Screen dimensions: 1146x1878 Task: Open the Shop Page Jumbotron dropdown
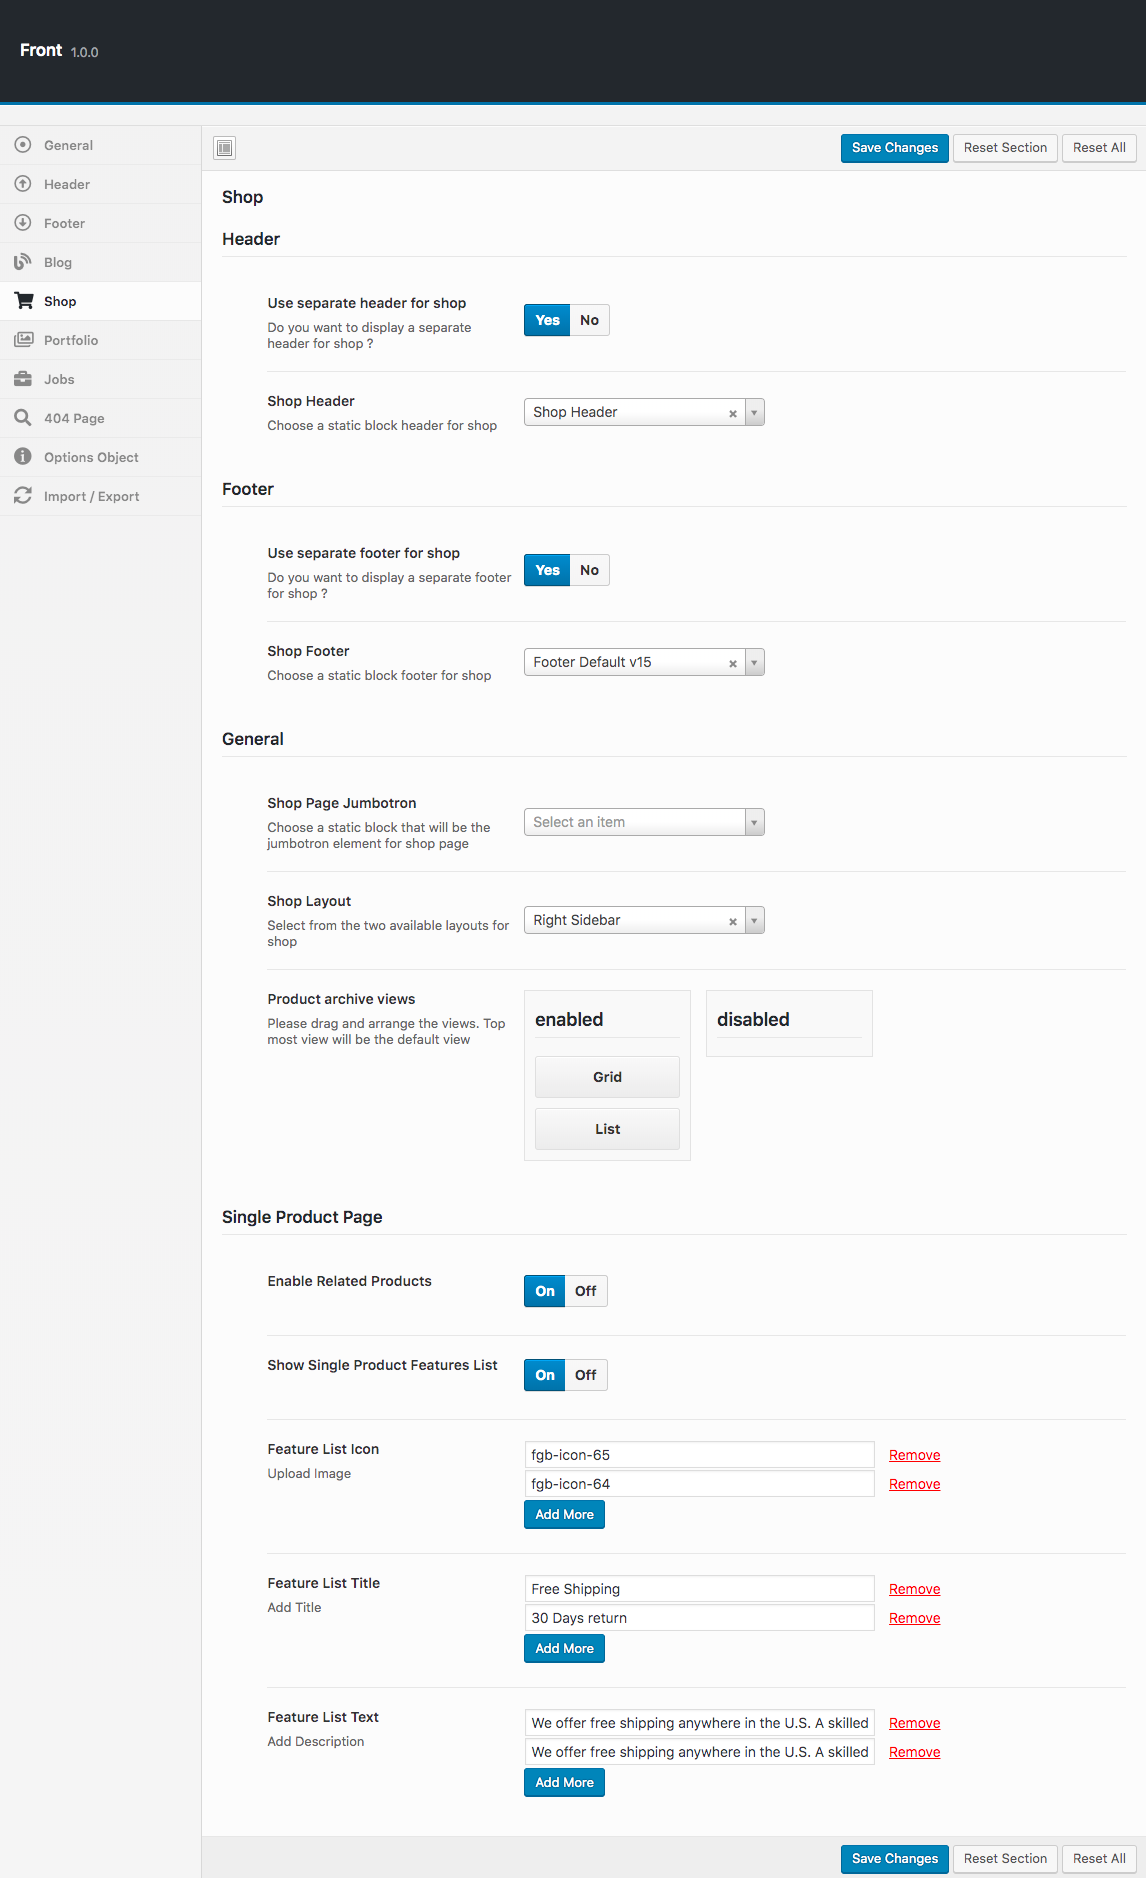click(x=644, y=822)
